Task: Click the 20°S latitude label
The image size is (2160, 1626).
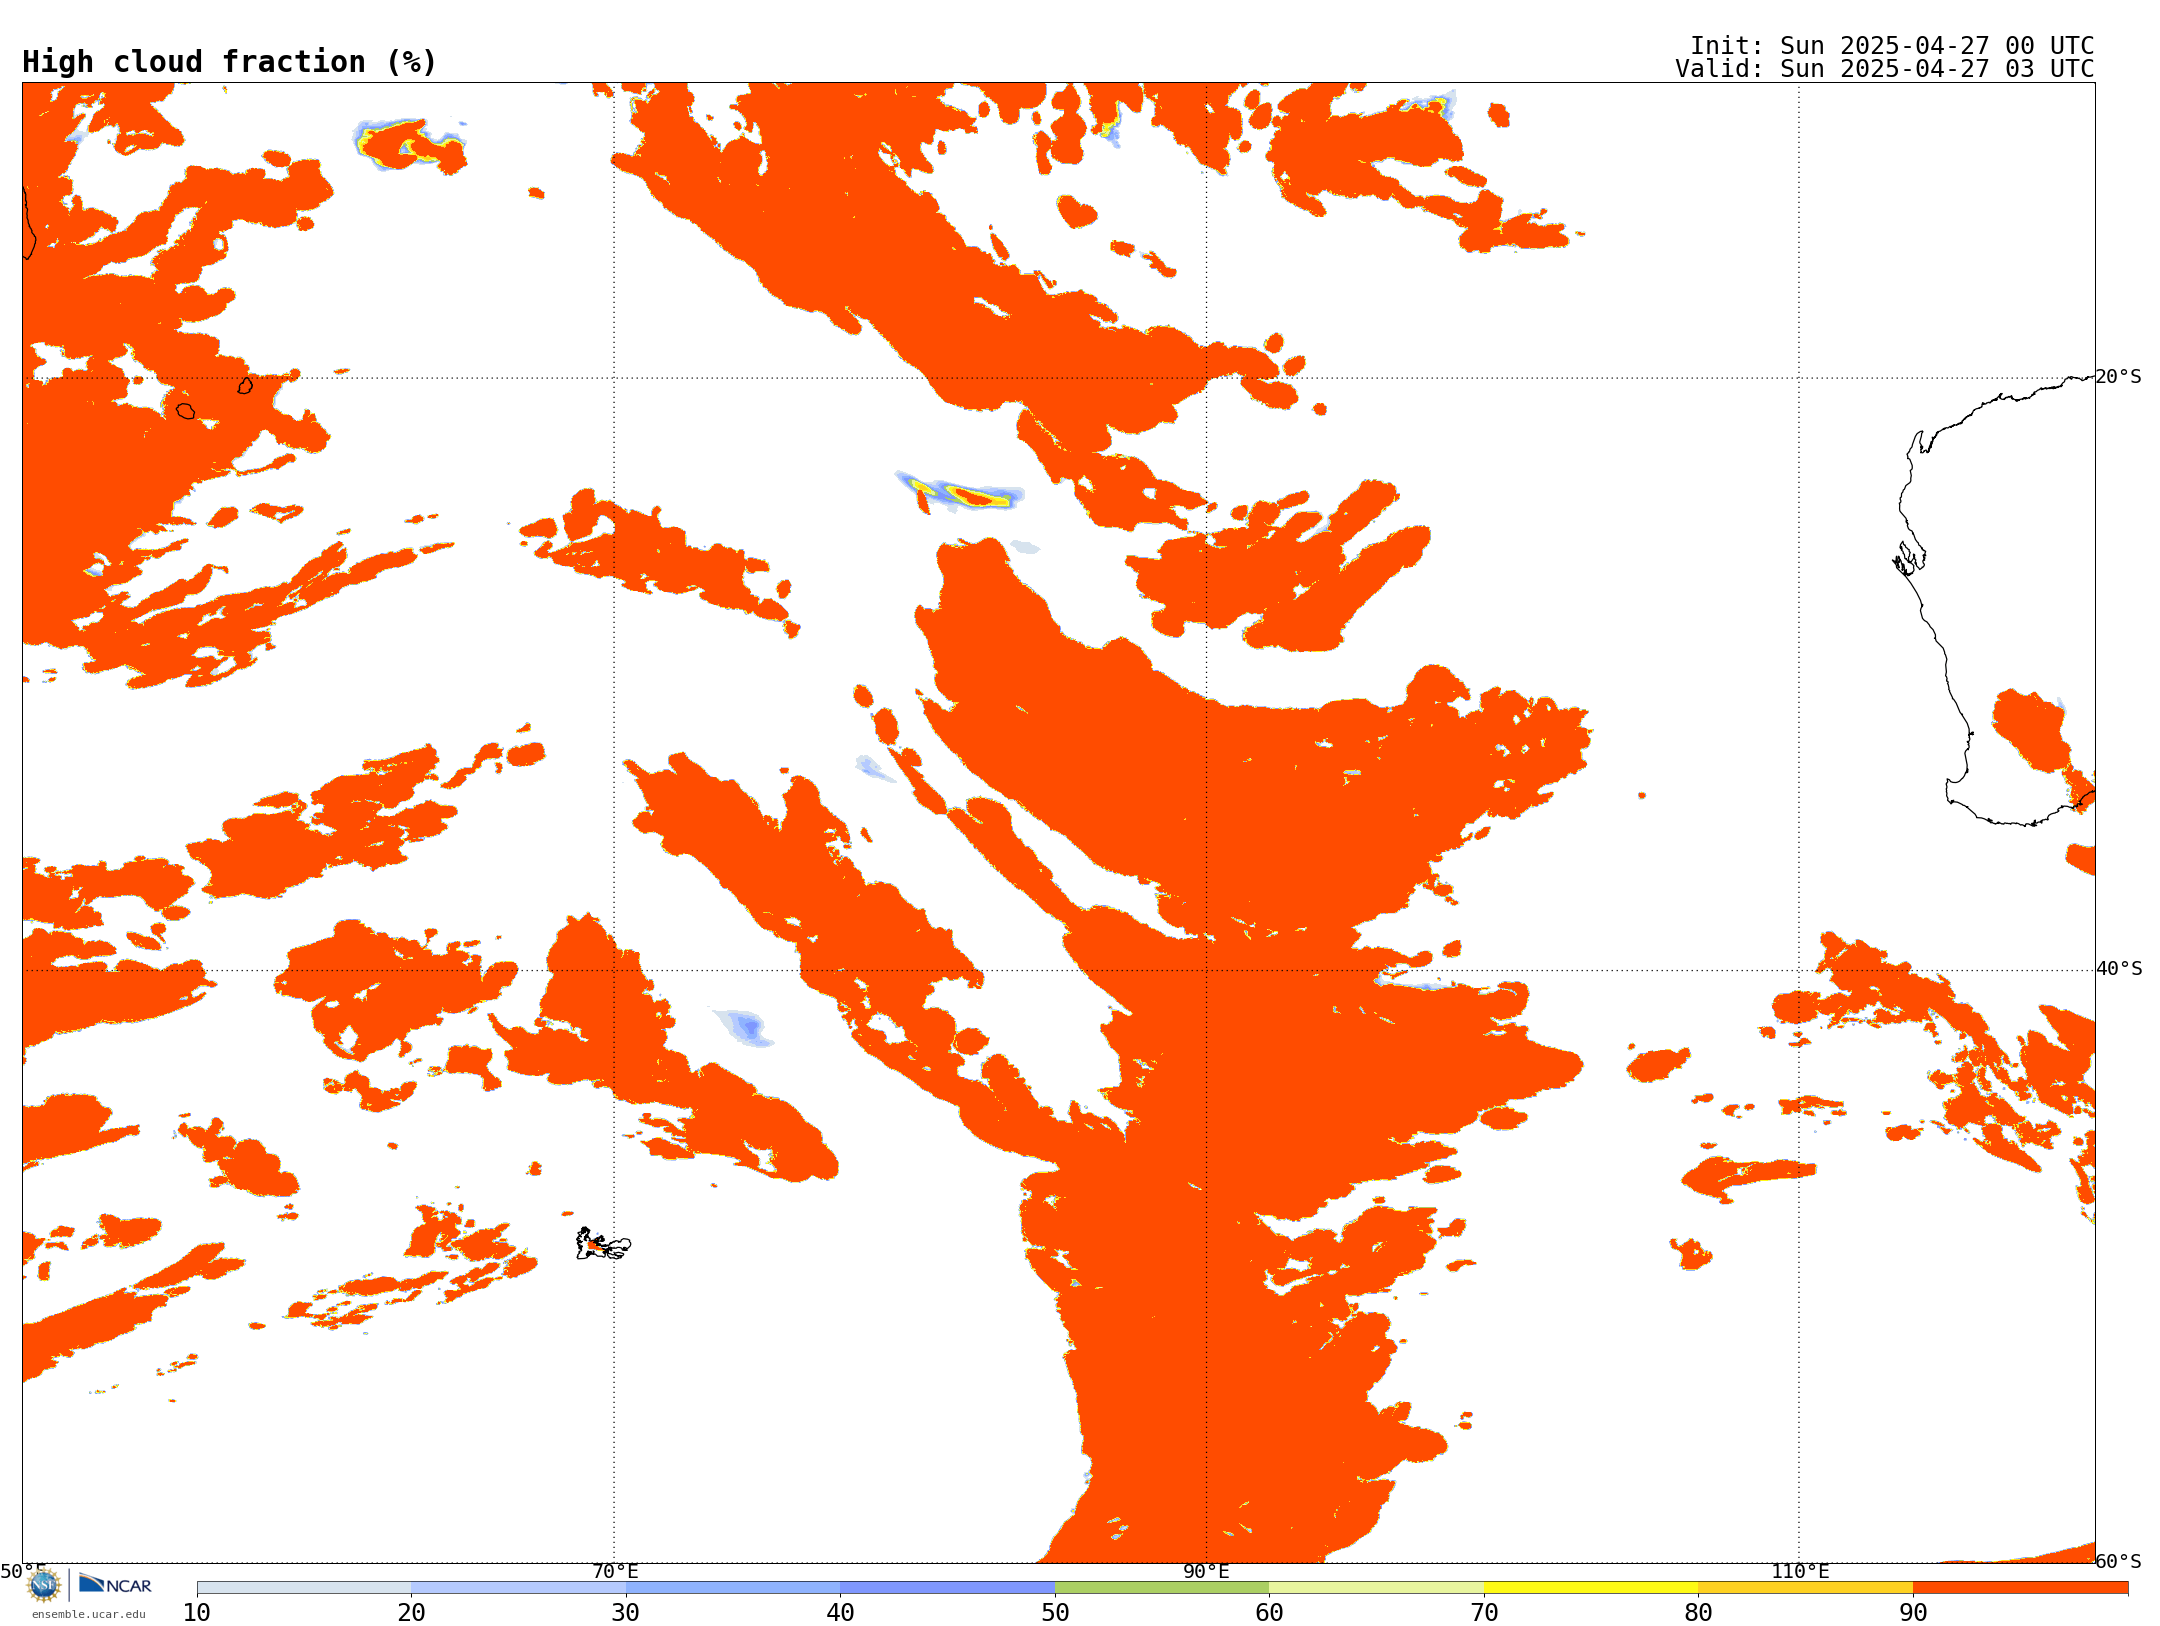Action: pos(2119,377)
